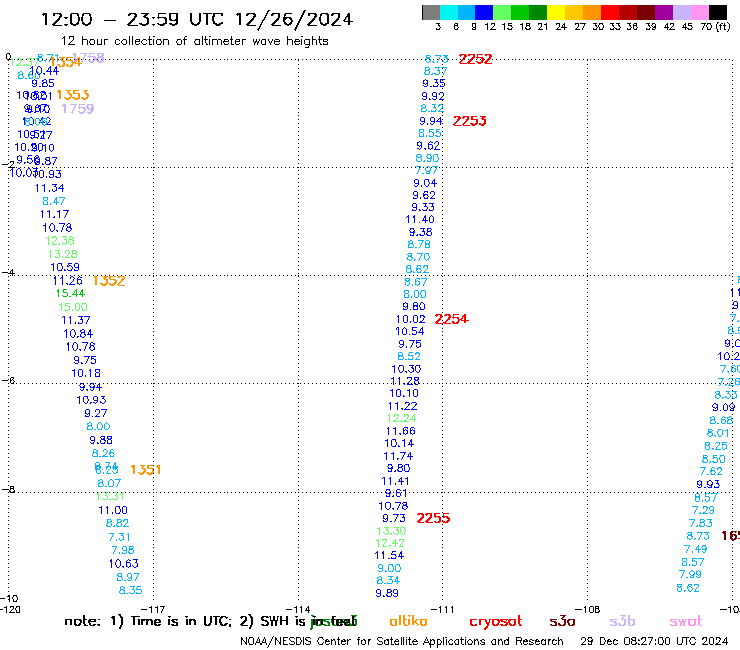Click the 's3b' satellite legend label
740x650 pixels.
[622, 621]
